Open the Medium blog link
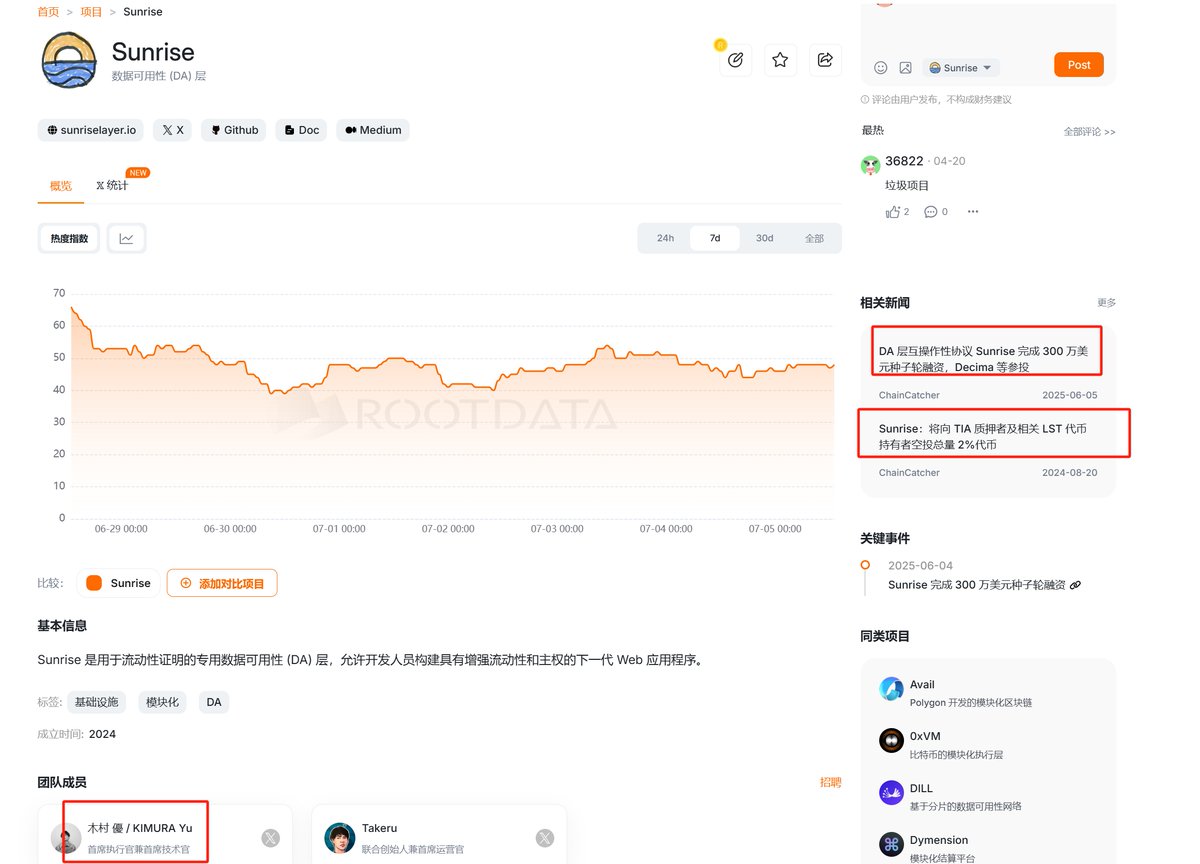This screenshot has width=1200, height=864. coord(373,130)
